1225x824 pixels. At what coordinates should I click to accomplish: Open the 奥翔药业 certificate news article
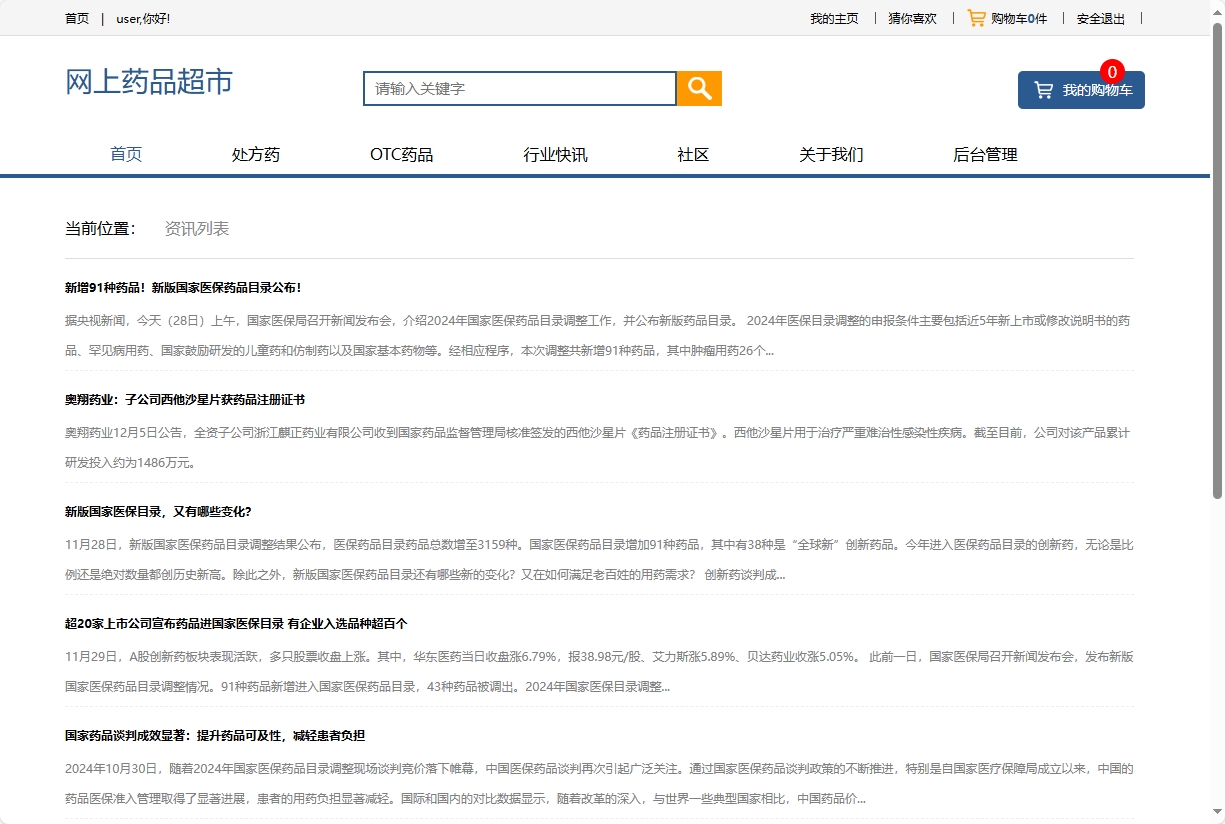(185, 399)
